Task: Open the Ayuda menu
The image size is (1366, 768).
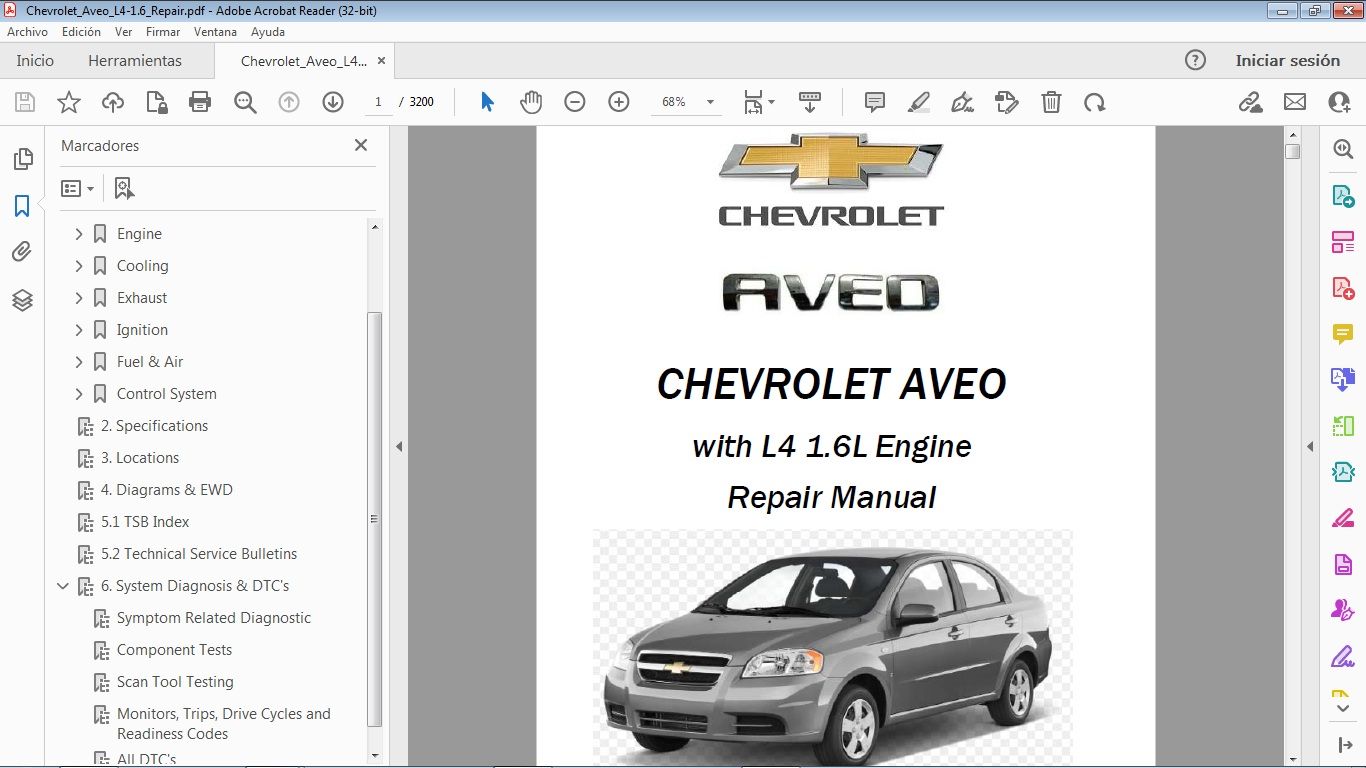Action: (268, 32)
